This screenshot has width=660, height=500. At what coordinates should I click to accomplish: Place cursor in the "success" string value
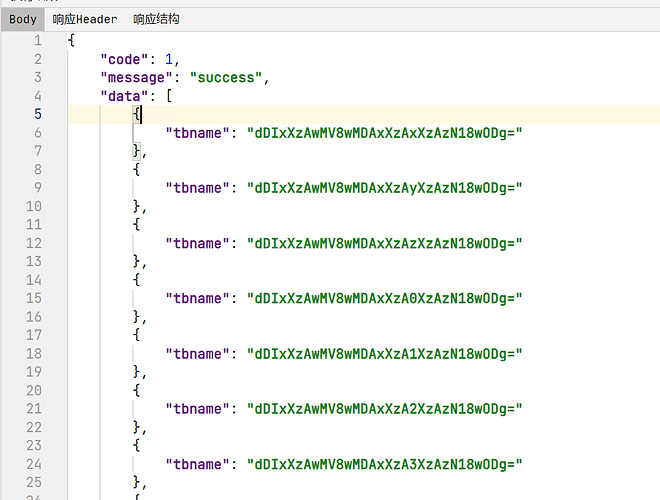coord(229,77)
